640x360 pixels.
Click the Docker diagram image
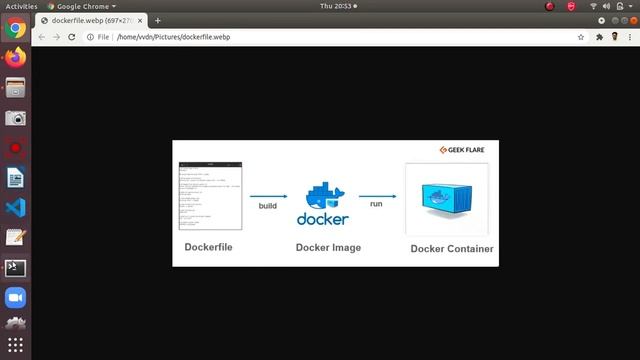pos(336,203)
